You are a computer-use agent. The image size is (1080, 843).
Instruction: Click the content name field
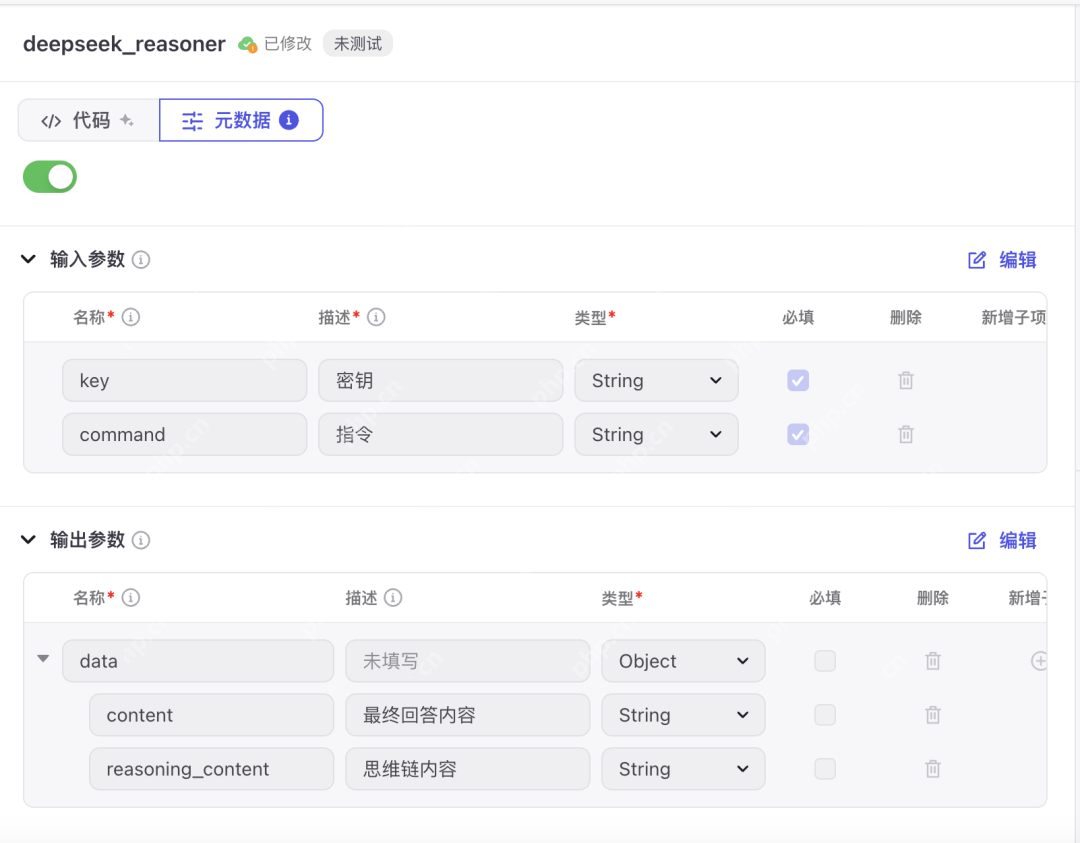(211, 715)
